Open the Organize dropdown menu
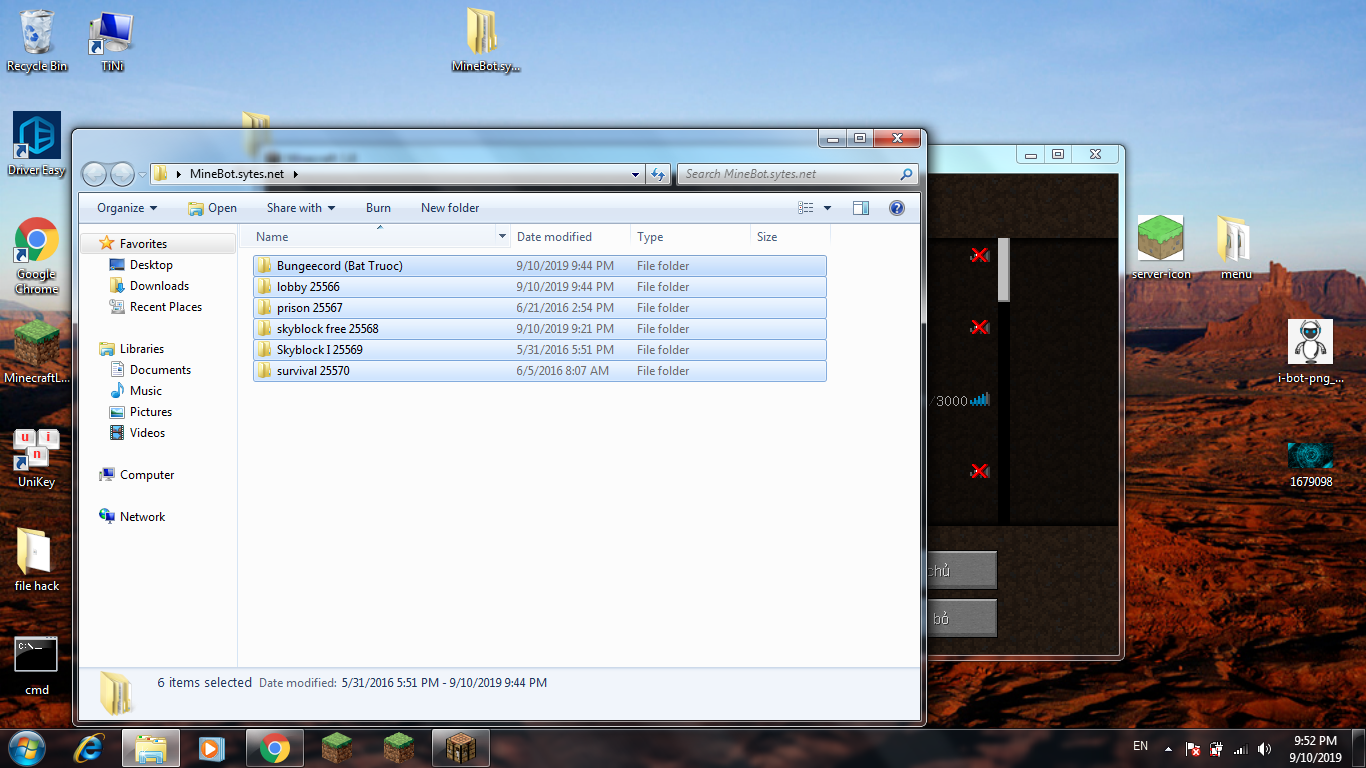This screenshot has width=1366, height=768. point(127,208)
